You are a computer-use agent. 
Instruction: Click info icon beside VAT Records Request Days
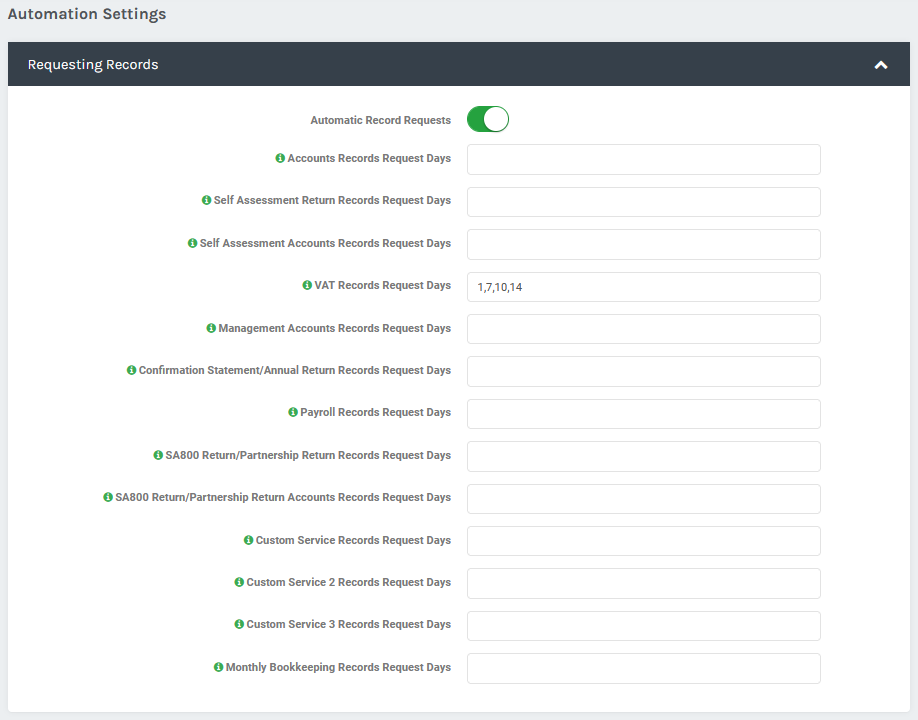[307, 285]
